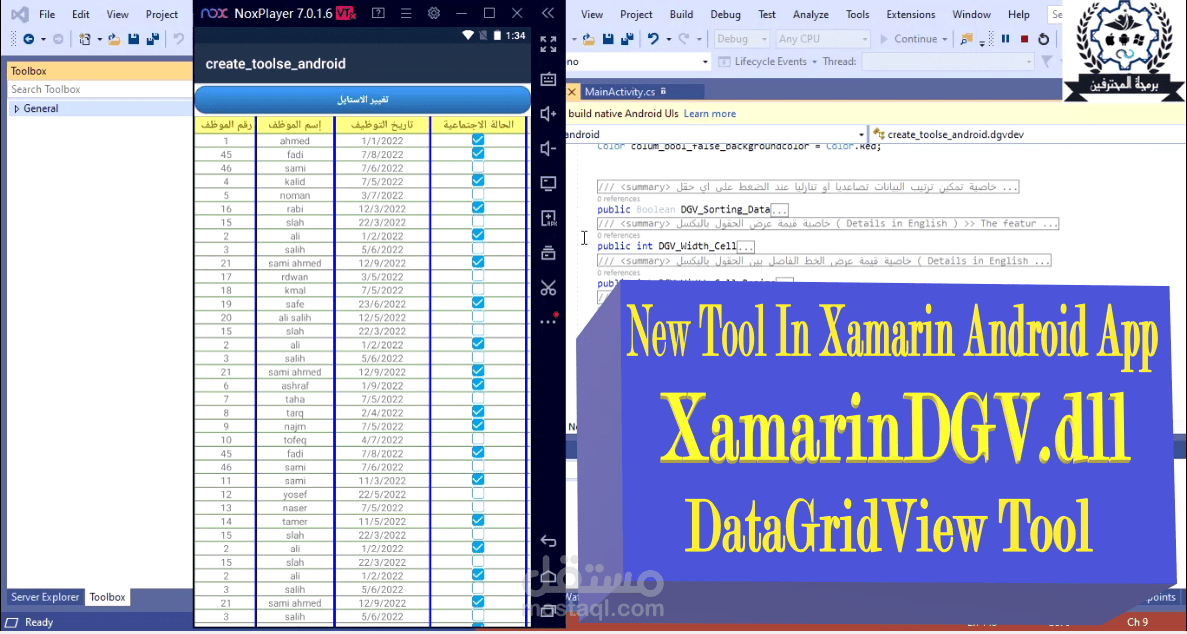
Task: Open the Any CPU platform dropdown
Action: coord(822,38)
